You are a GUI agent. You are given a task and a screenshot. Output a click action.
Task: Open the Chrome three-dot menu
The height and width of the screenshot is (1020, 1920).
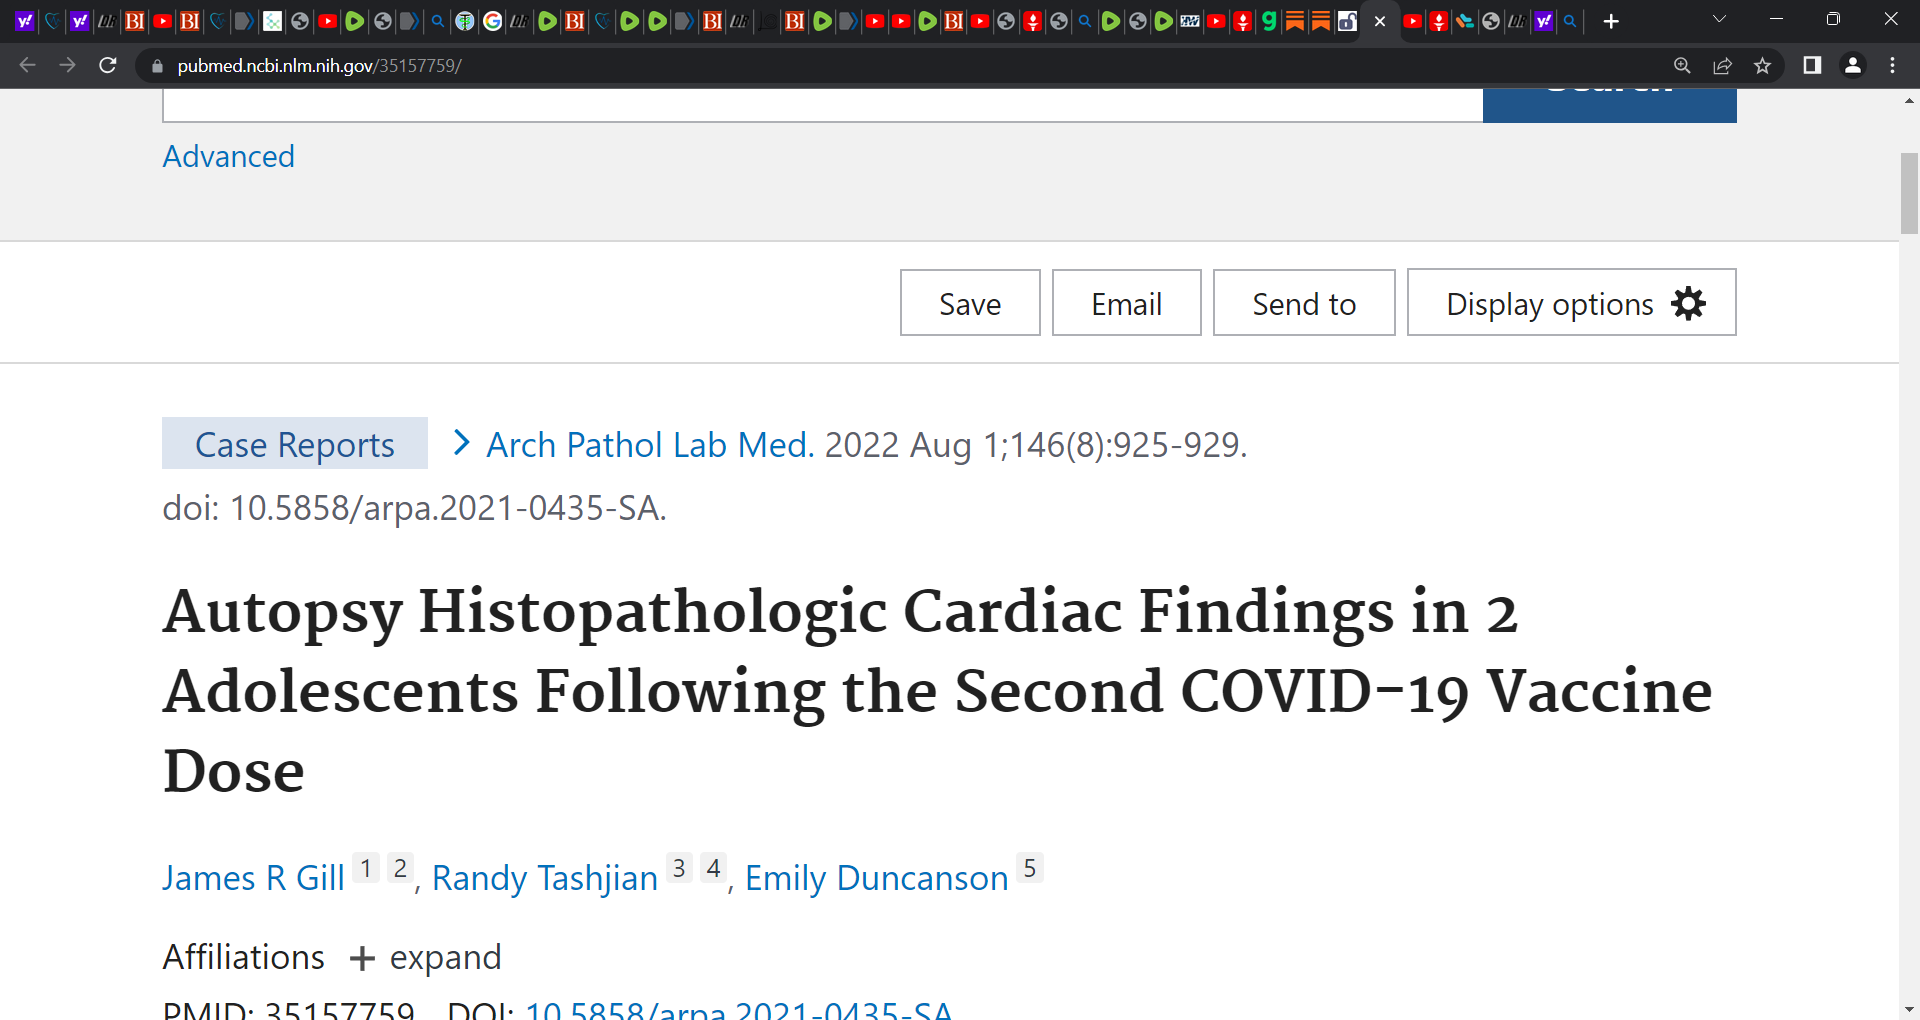tap(1892, 65)
